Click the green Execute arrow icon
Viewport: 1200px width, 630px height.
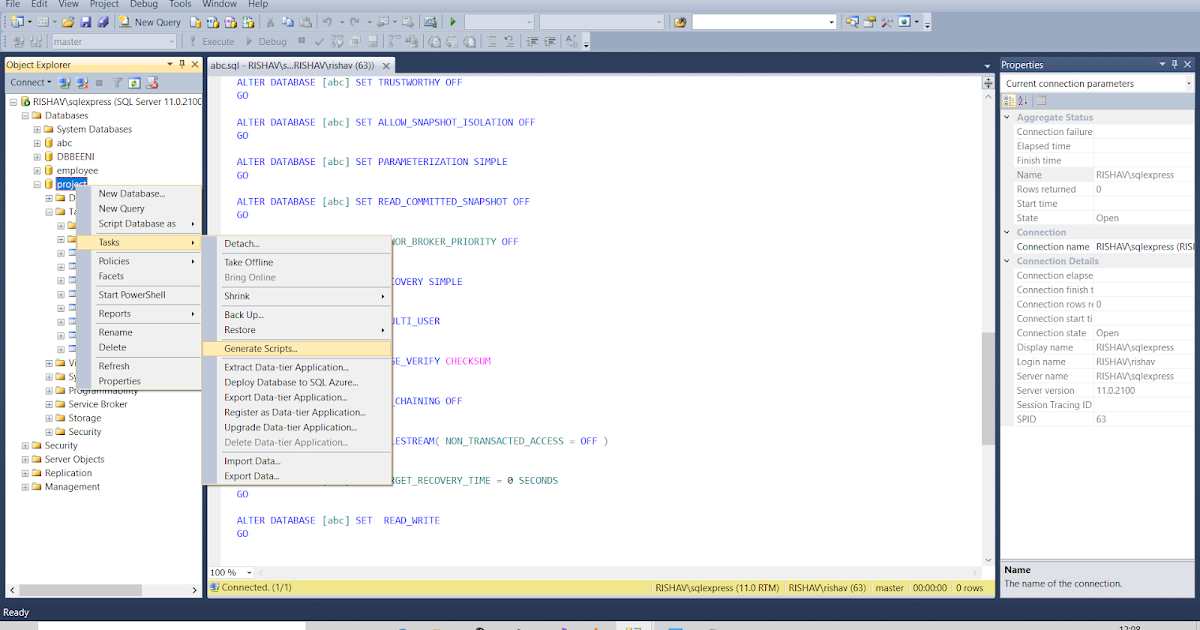point(452,21)
